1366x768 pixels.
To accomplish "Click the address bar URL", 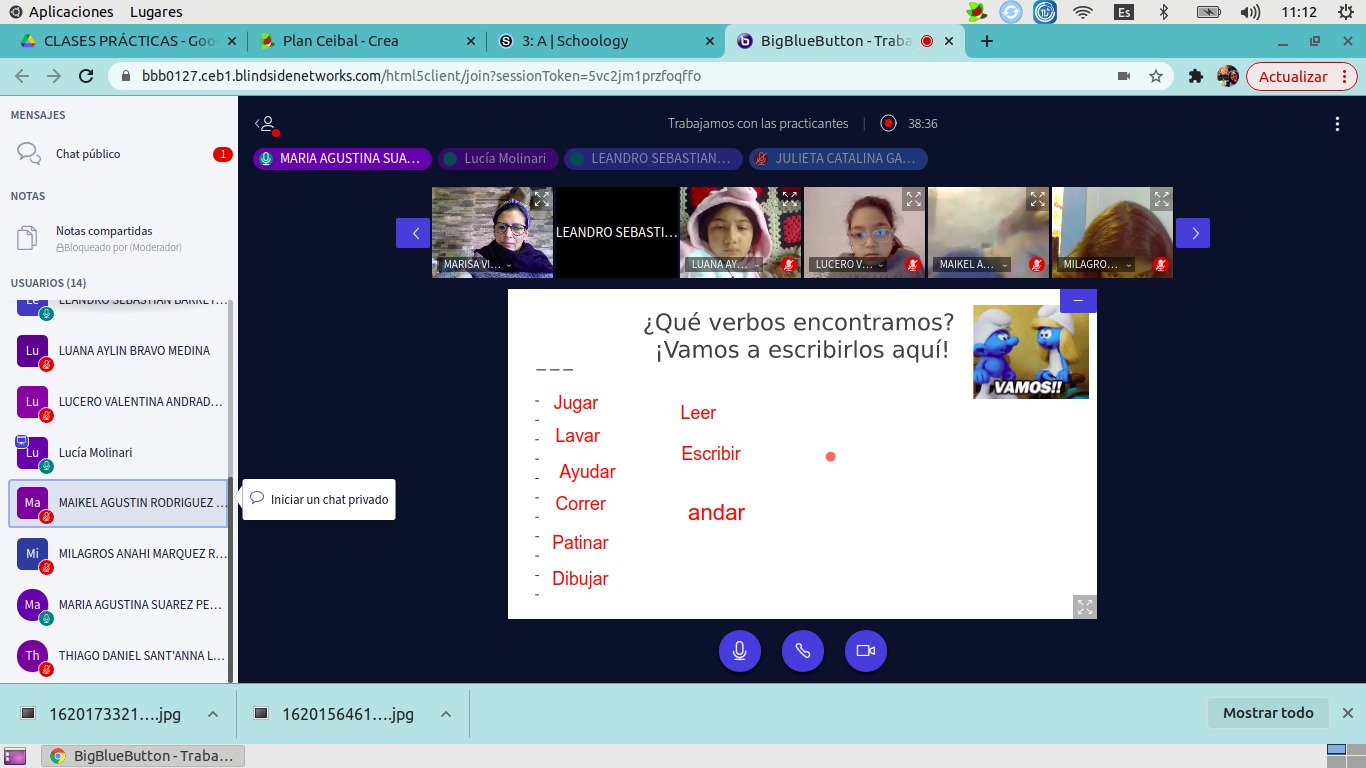I will point(421,76).
